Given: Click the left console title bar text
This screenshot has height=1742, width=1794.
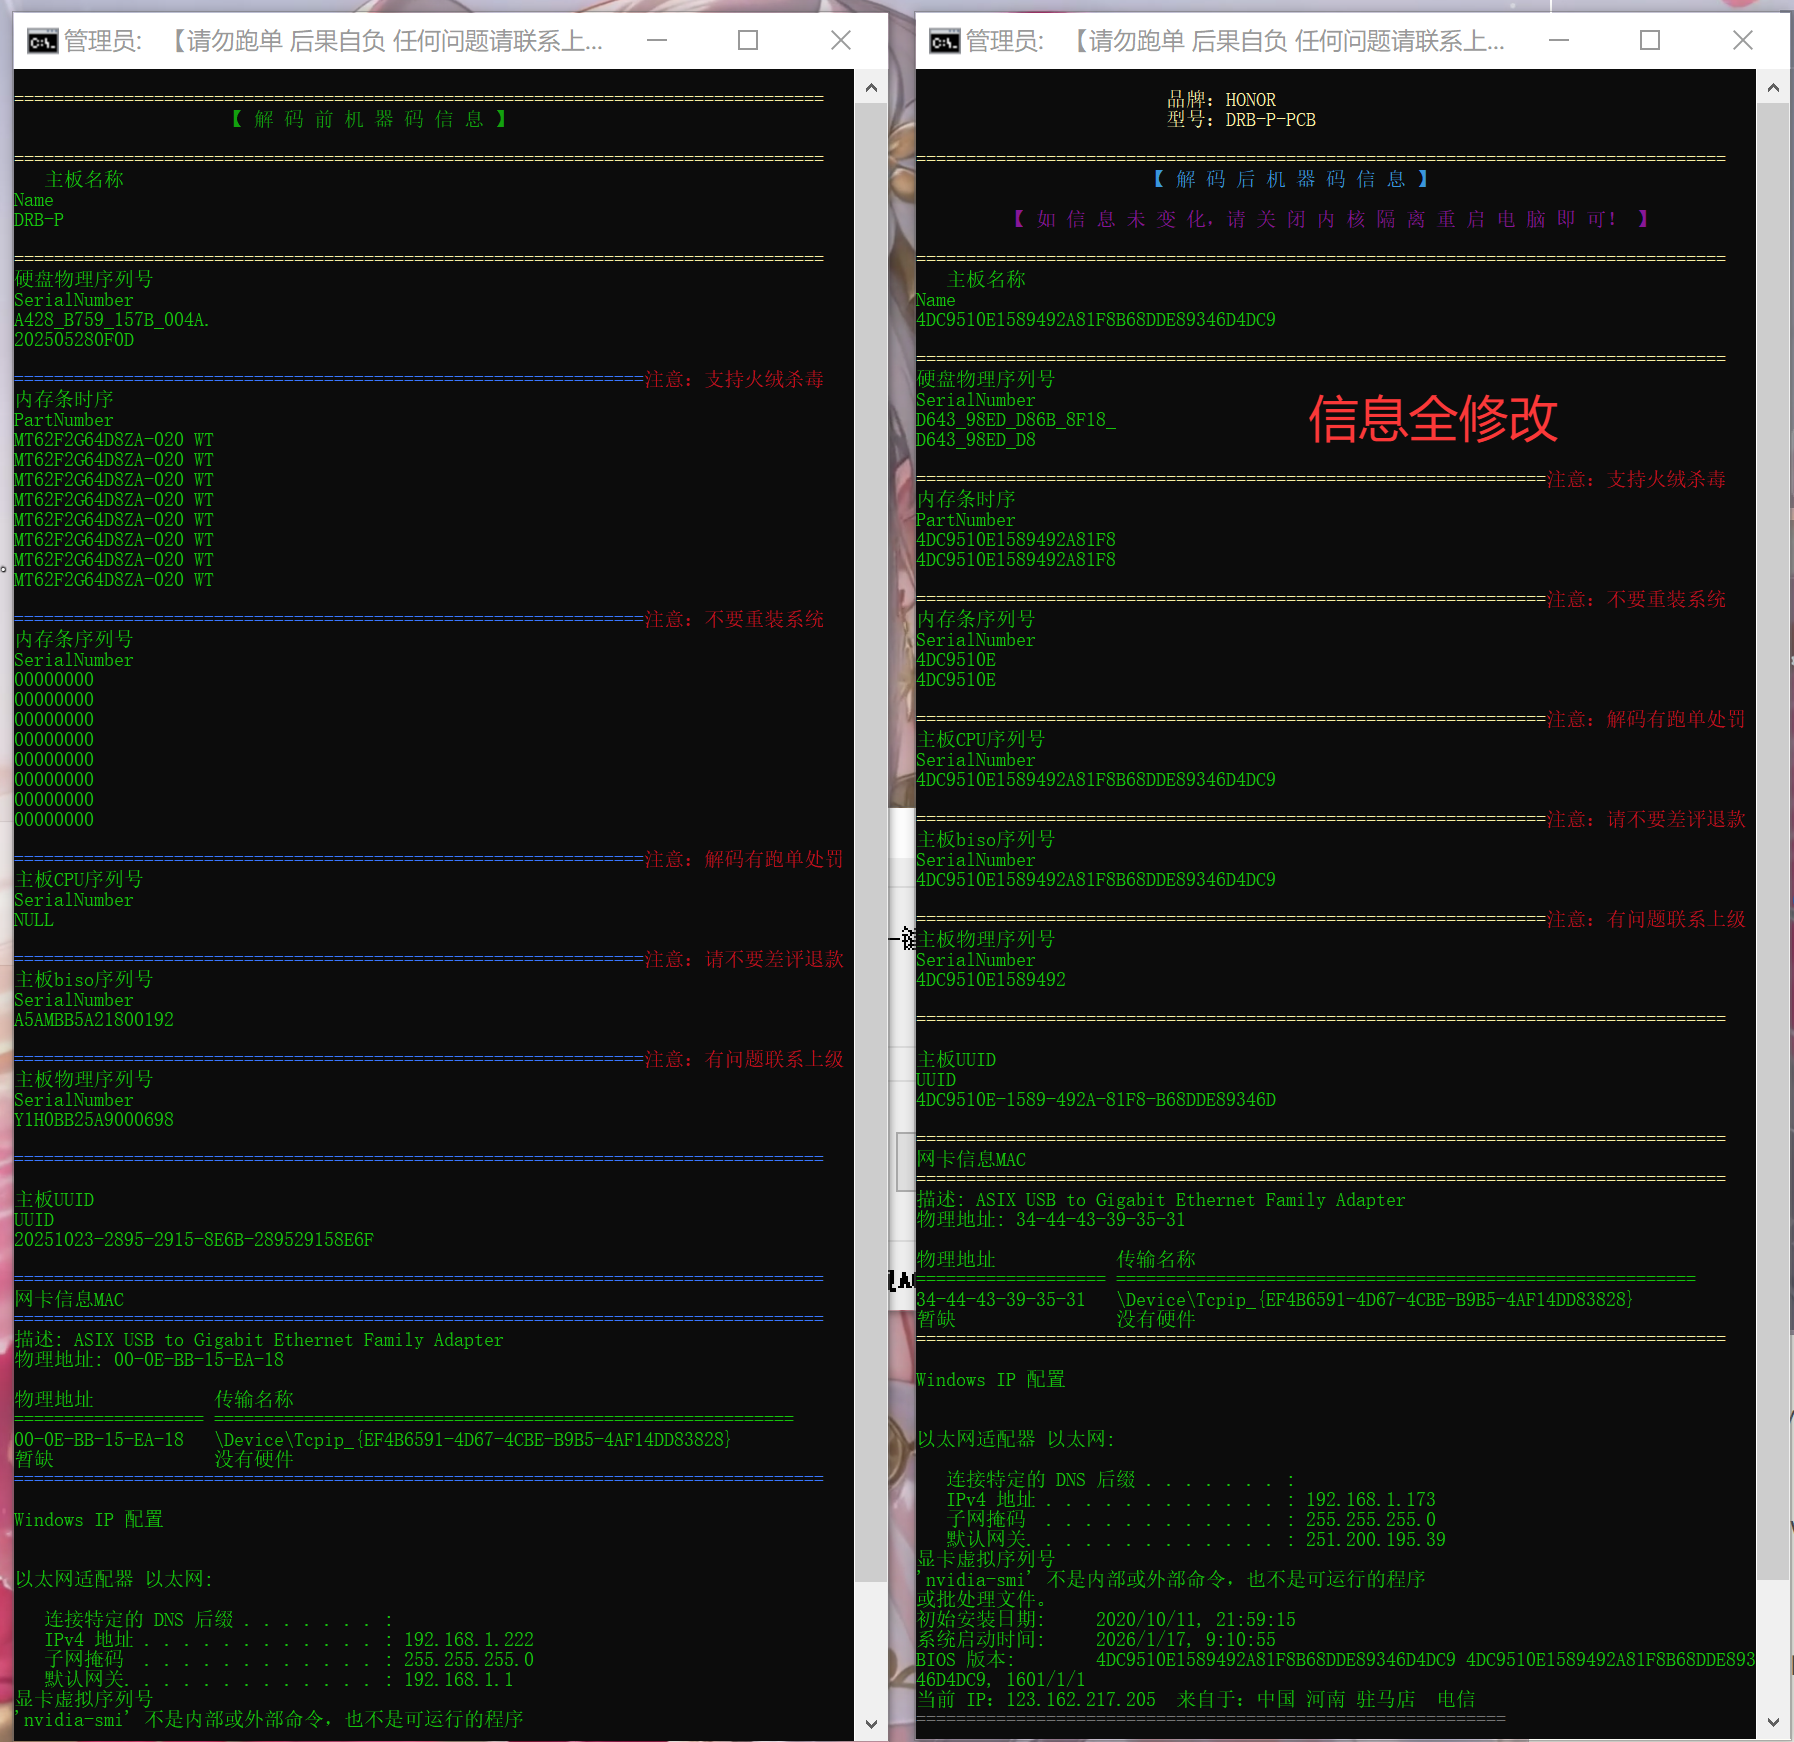Looking at the screenshot, I should click(300, 41).
